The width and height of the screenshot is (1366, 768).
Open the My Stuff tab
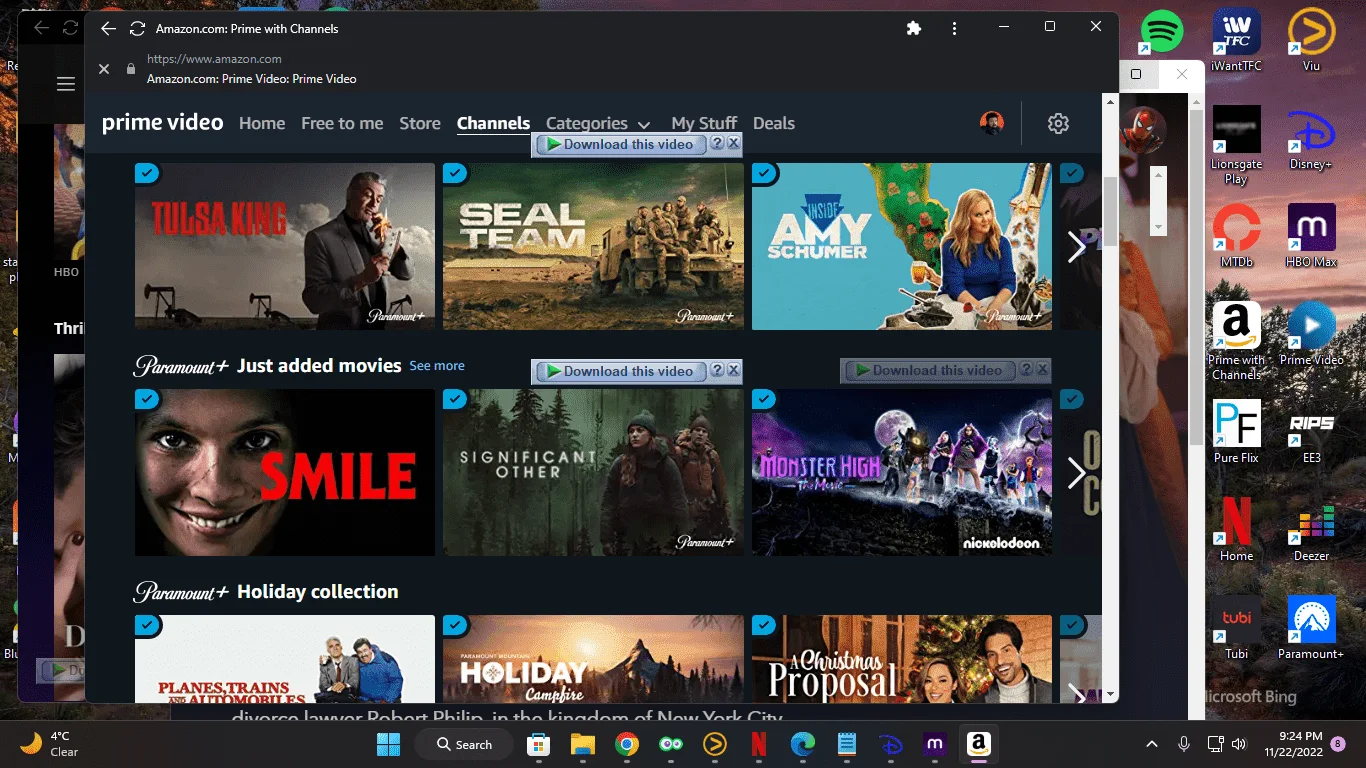pyautogui.click(x=704, y=123)
